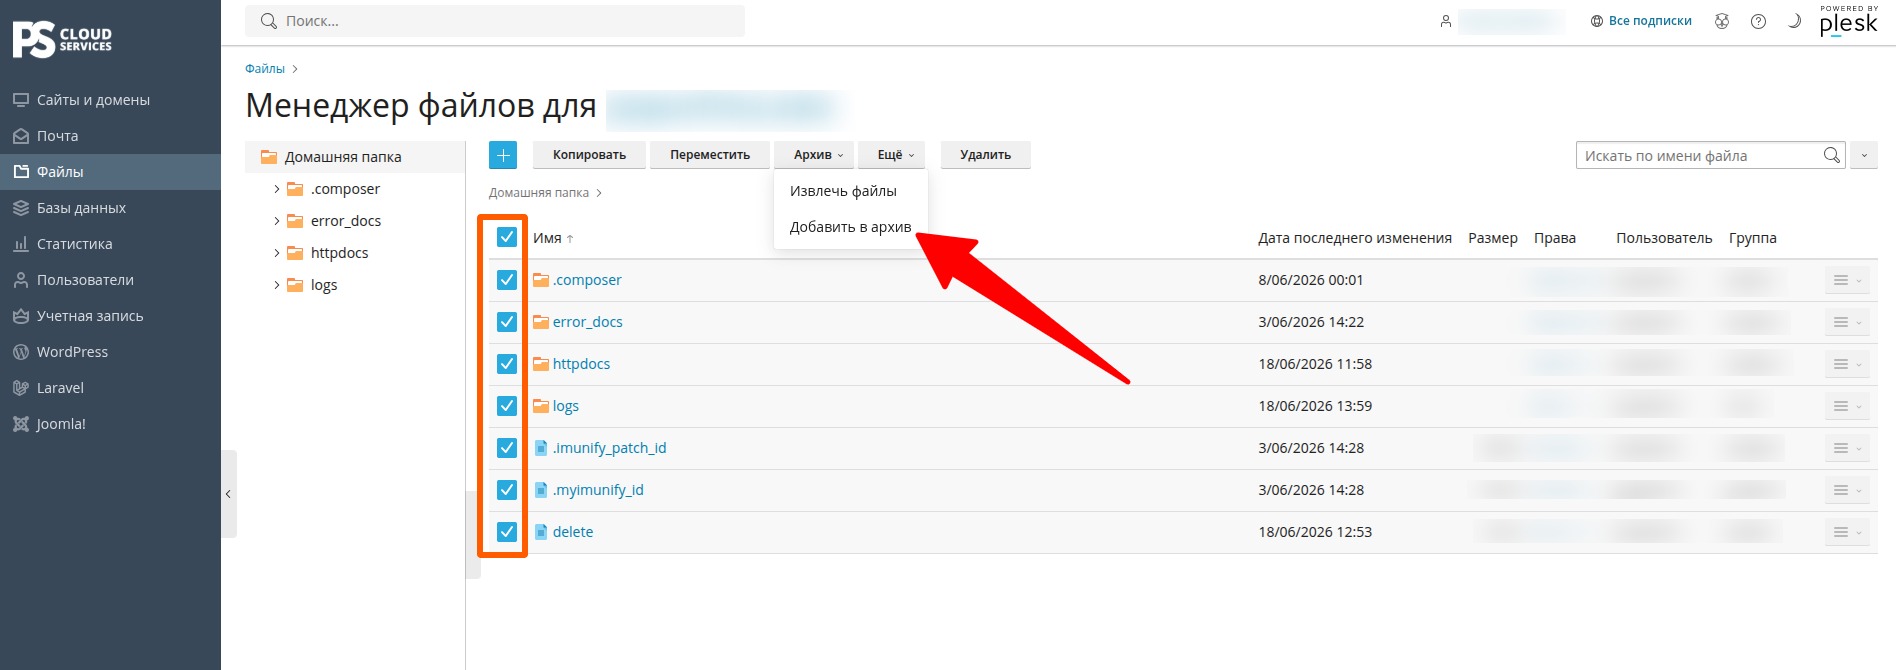
Task: Open Laravel from the sidebar
Action: (60, 388)
